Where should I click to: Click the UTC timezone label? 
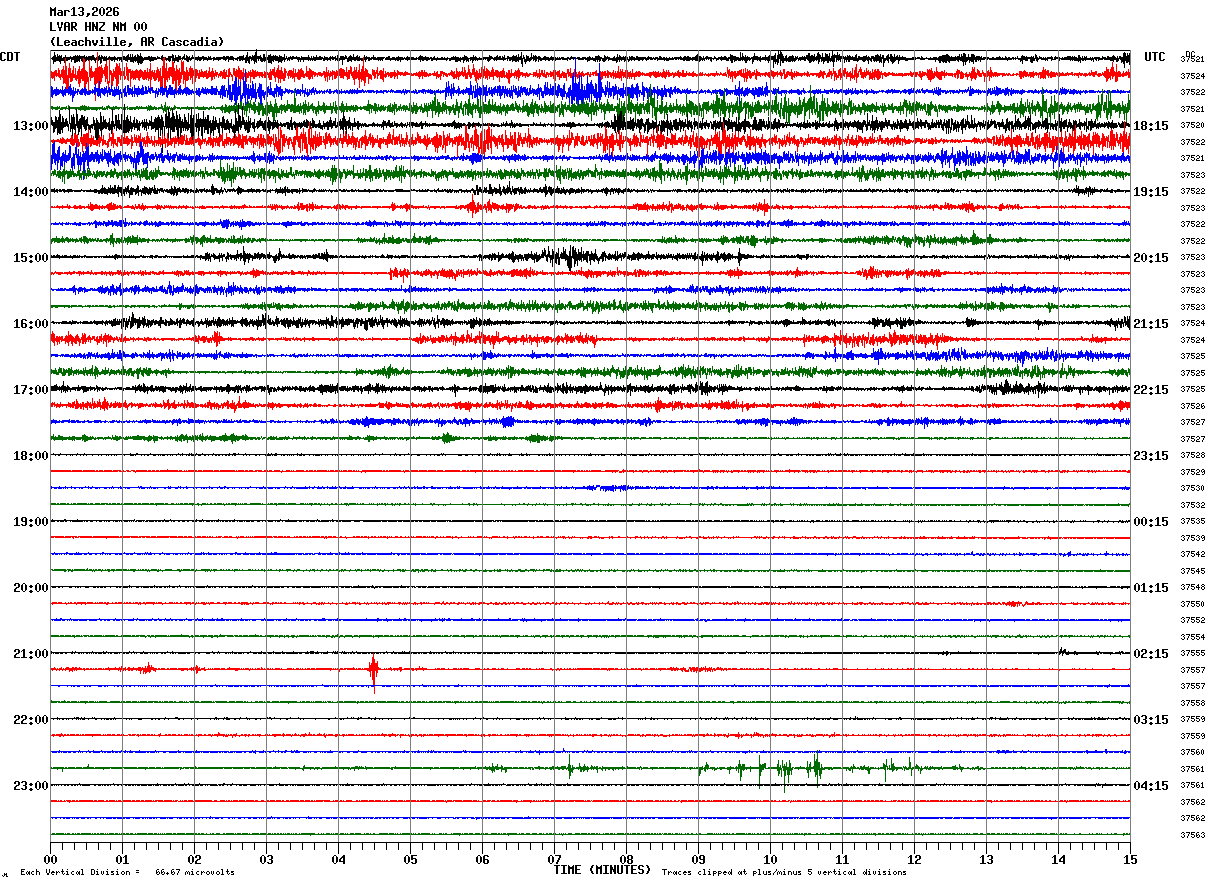(x=1155, y=57)
